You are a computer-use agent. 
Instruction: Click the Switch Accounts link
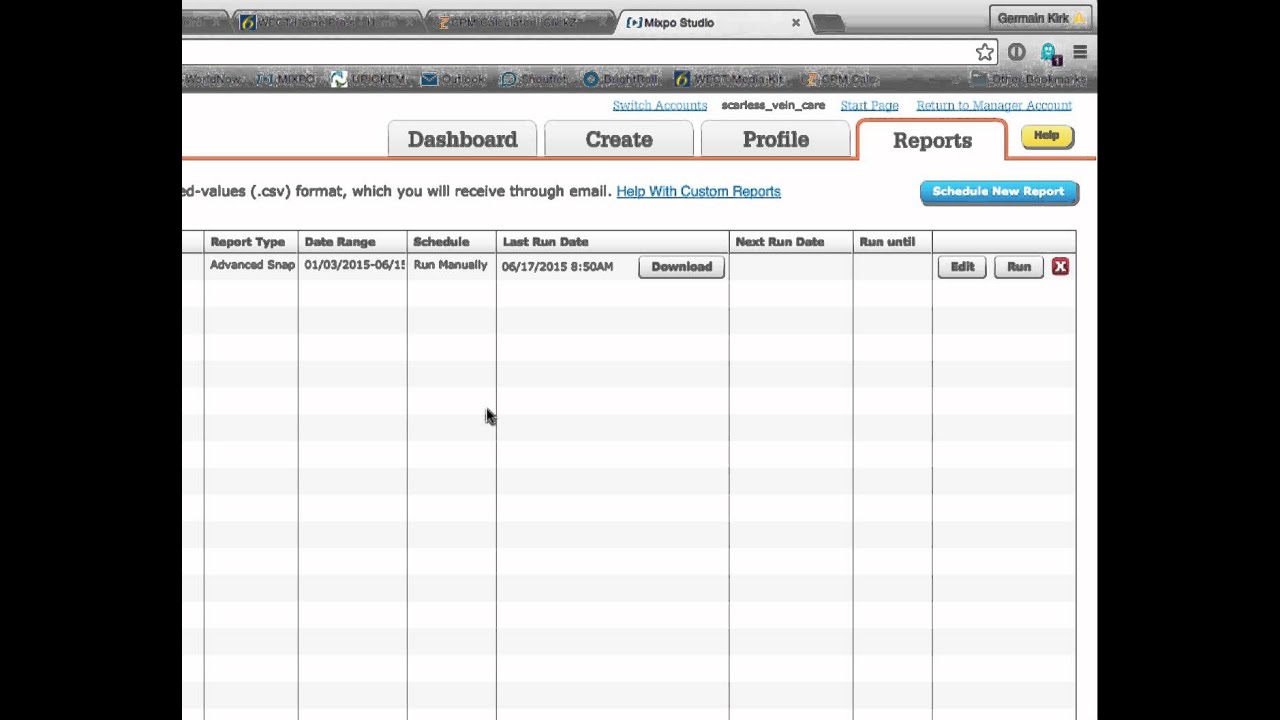coord(660,105)
